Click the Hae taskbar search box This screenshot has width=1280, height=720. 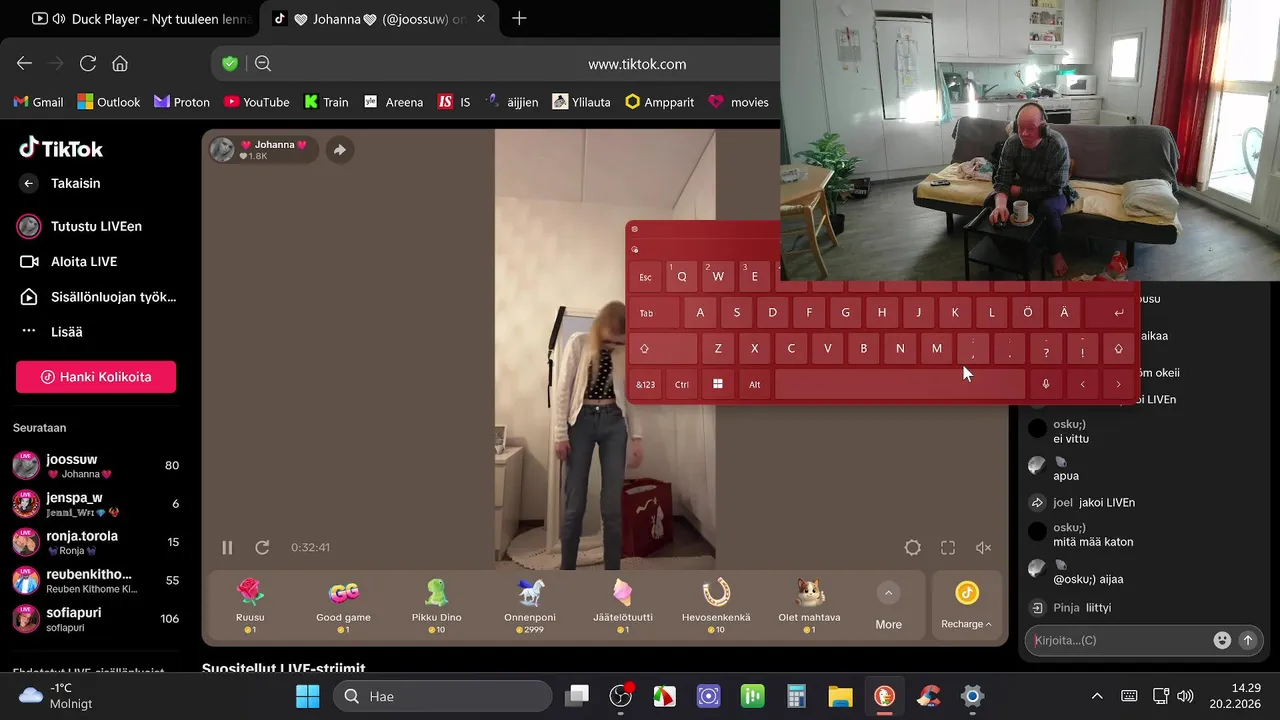[442, 696]
